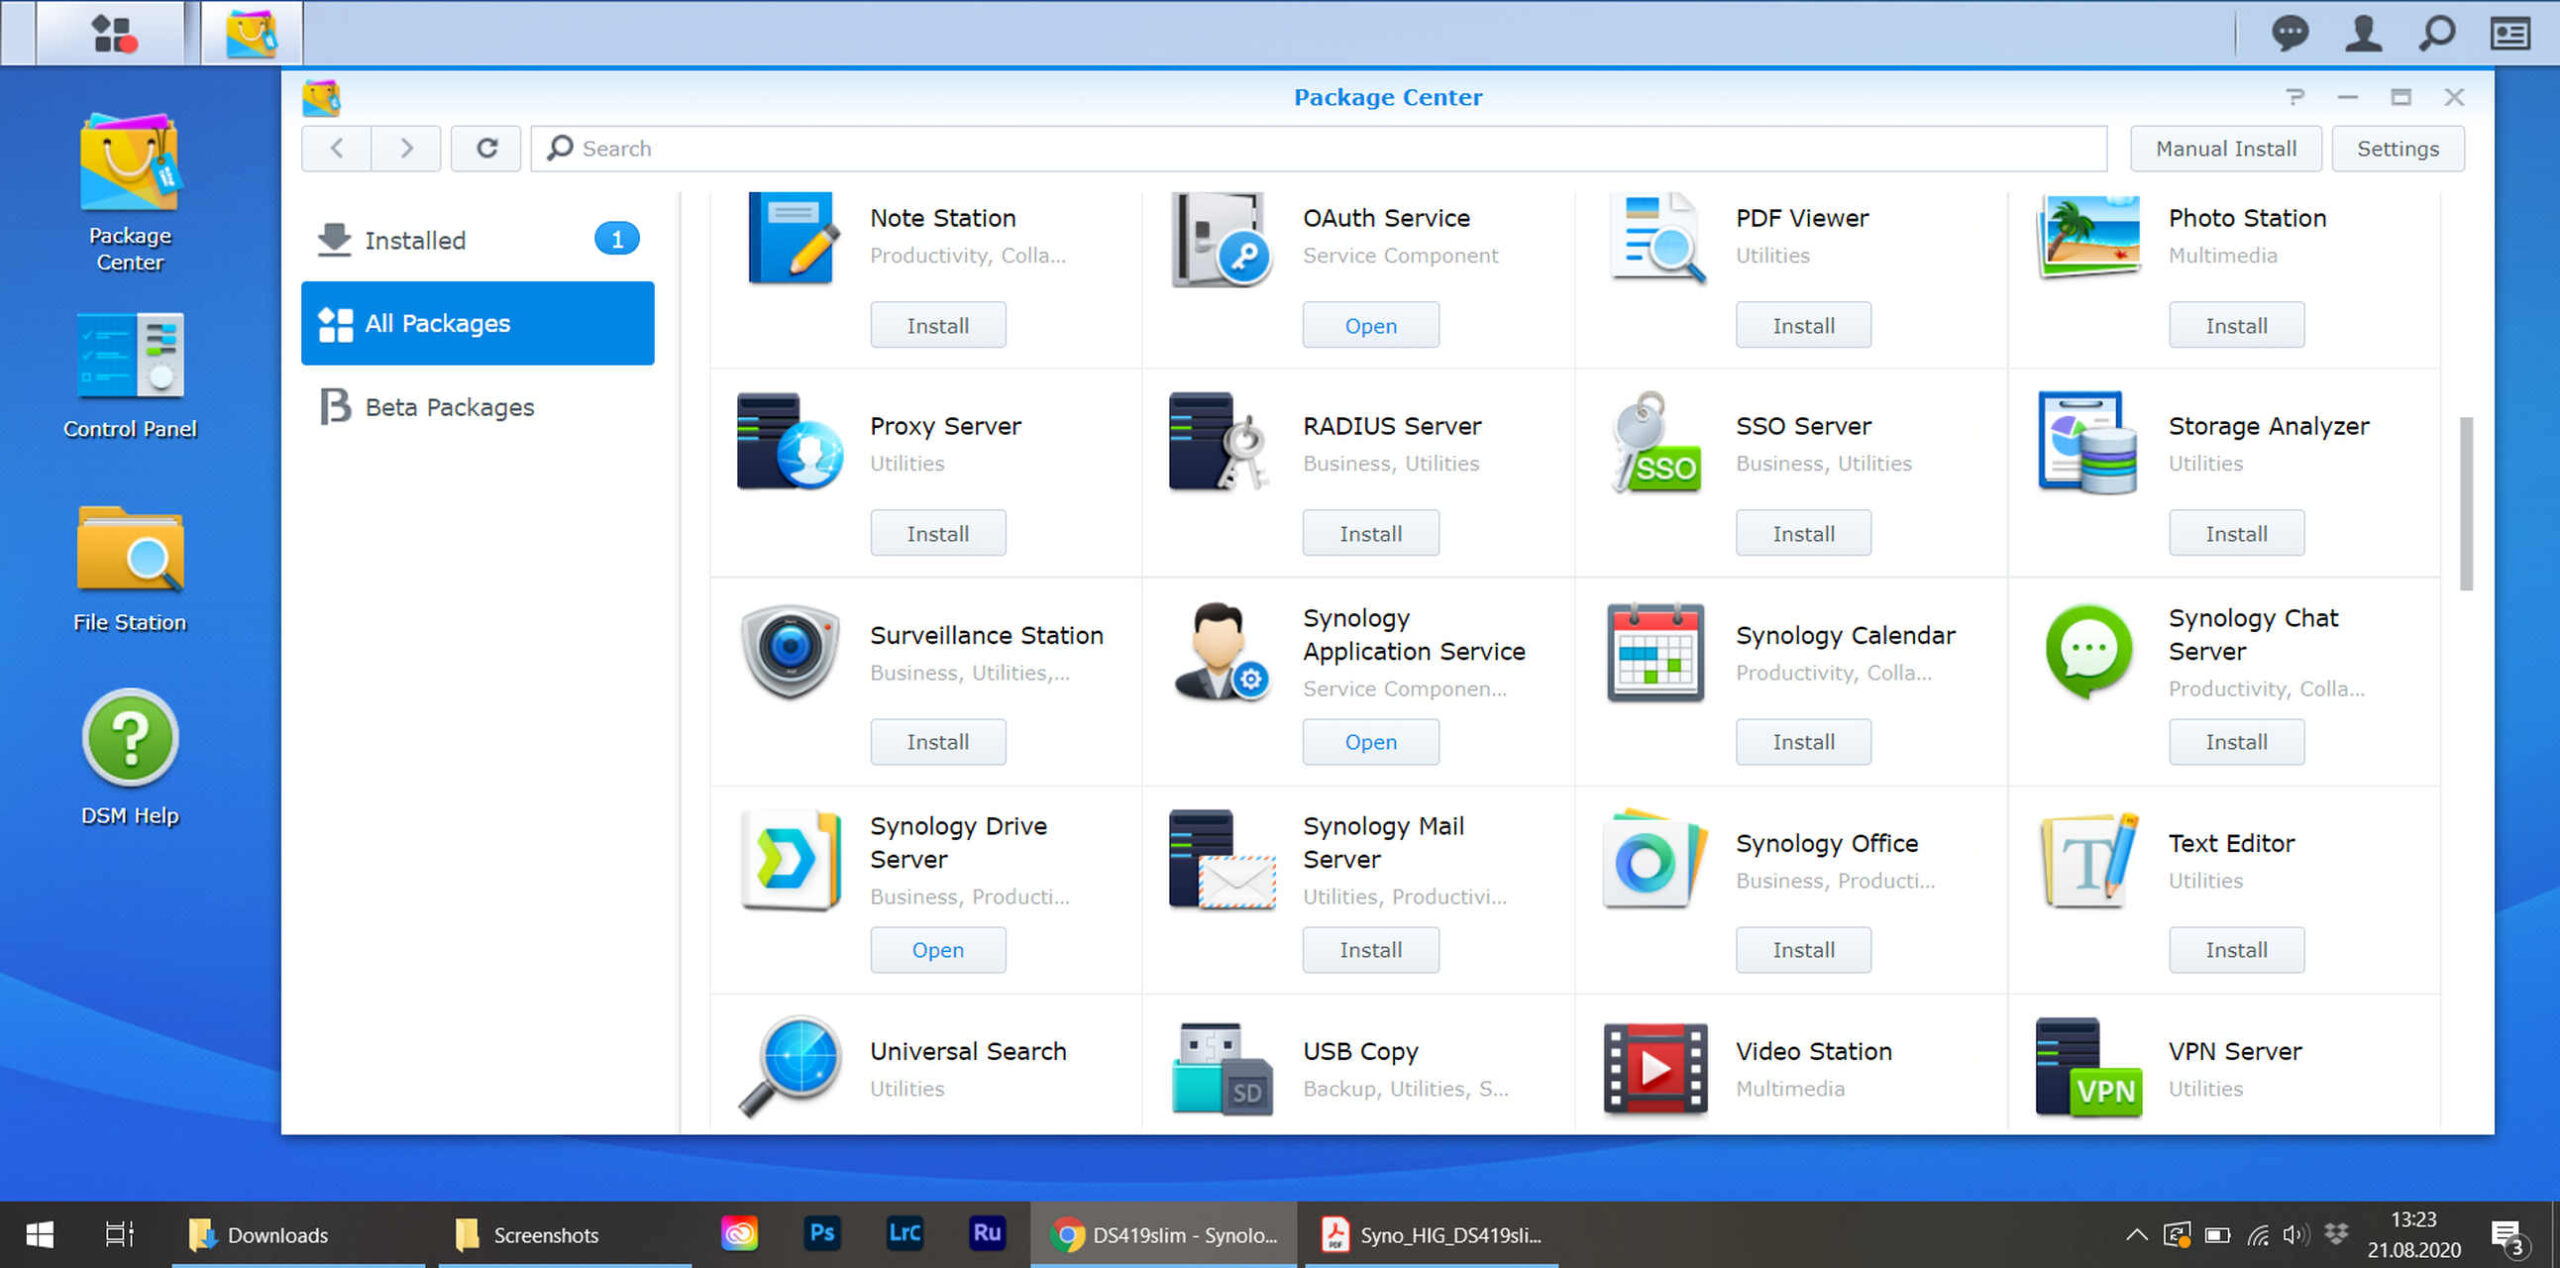The width and height of the screenshot is (2560, 1268).
Task: Install Synology Office
Action: pos(1803,949)
